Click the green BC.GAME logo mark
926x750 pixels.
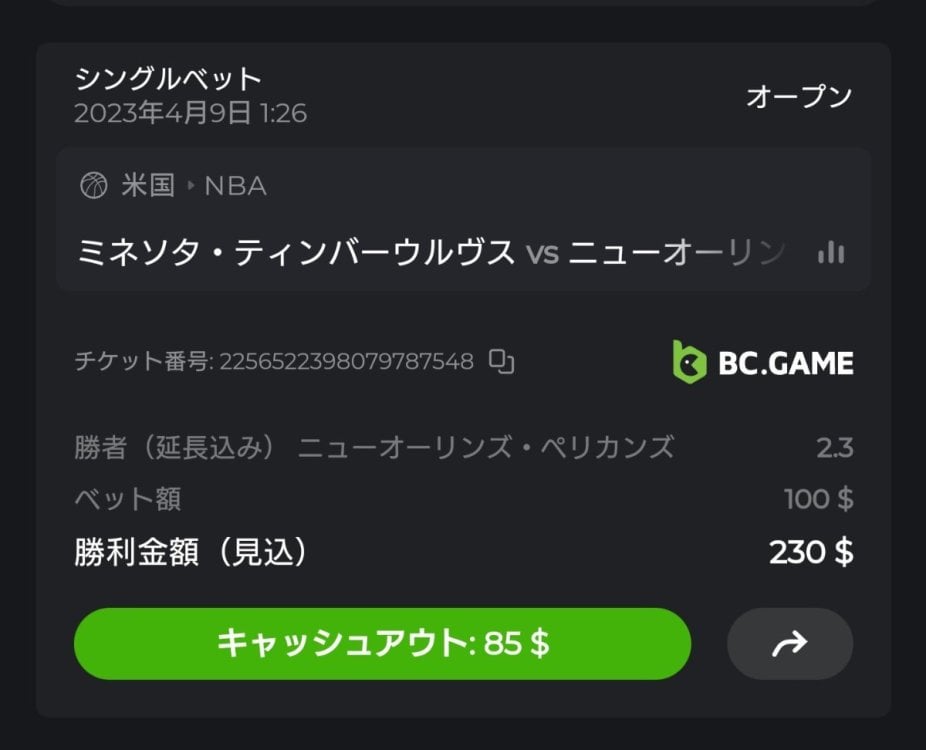[x=690, y=362]
